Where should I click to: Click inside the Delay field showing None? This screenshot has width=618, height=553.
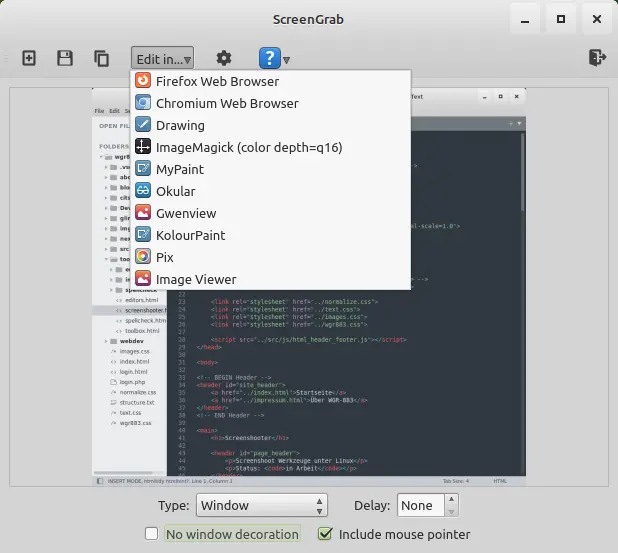(x=421, y=505)
